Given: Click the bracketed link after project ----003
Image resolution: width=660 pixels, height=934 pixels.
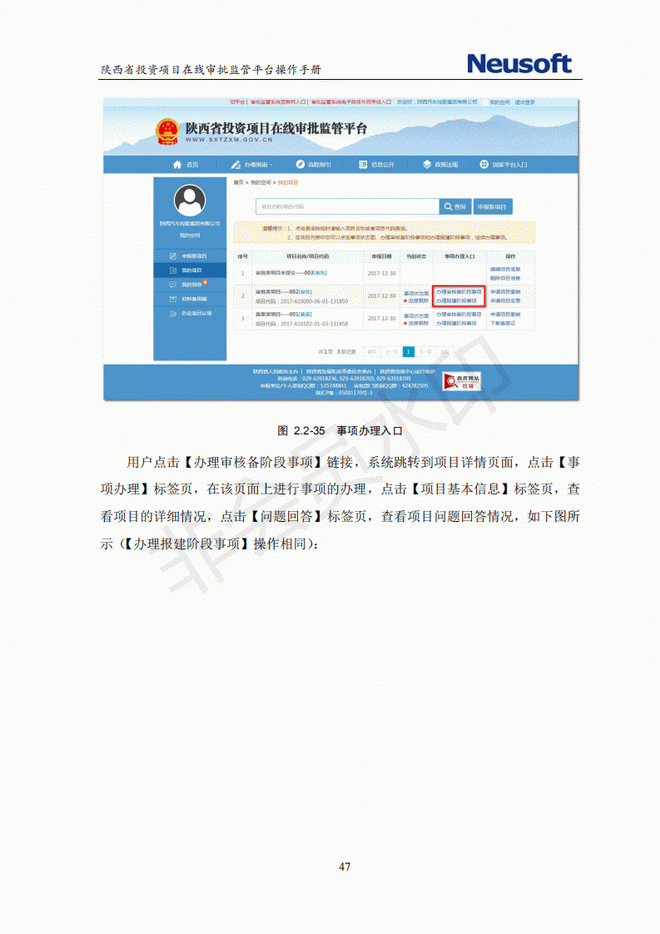Looking at the screenshot, I should click(x=320, y=273).
